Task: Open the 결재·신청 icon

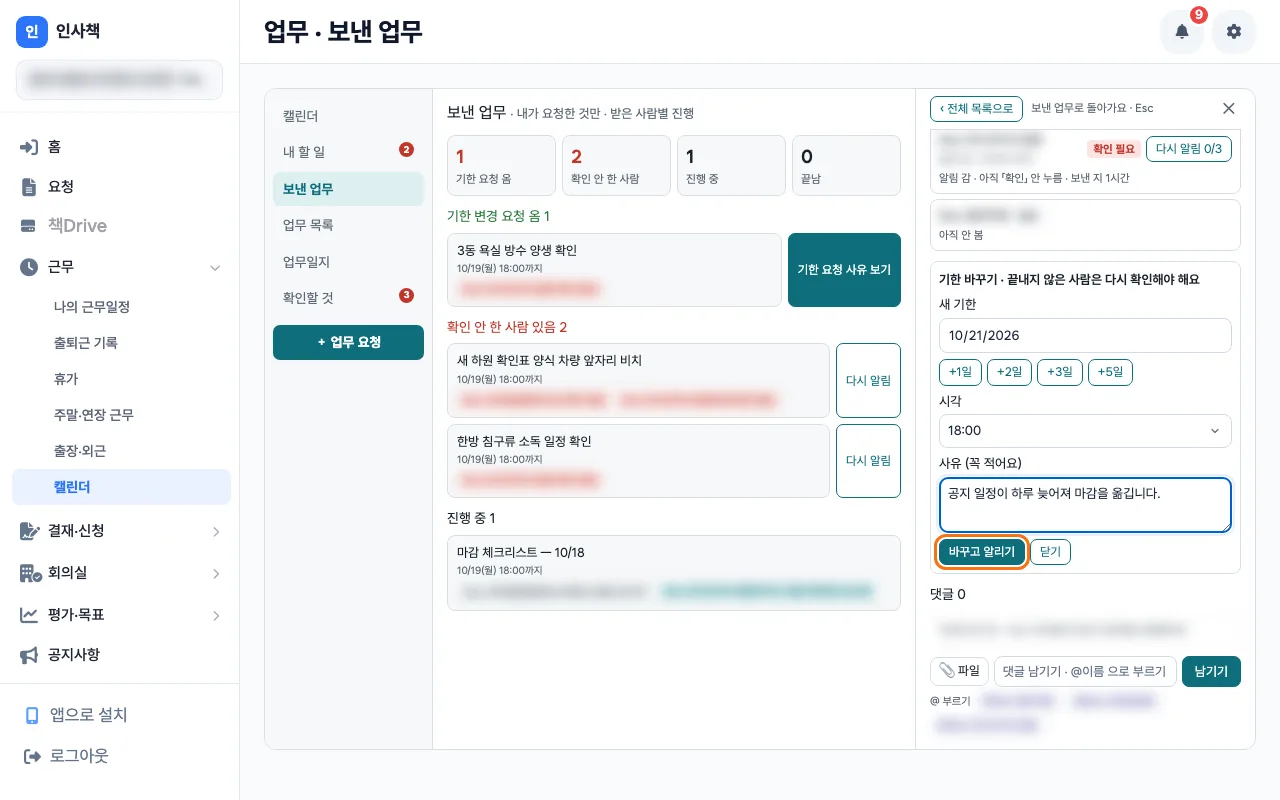Action: [x=29, y=531]
